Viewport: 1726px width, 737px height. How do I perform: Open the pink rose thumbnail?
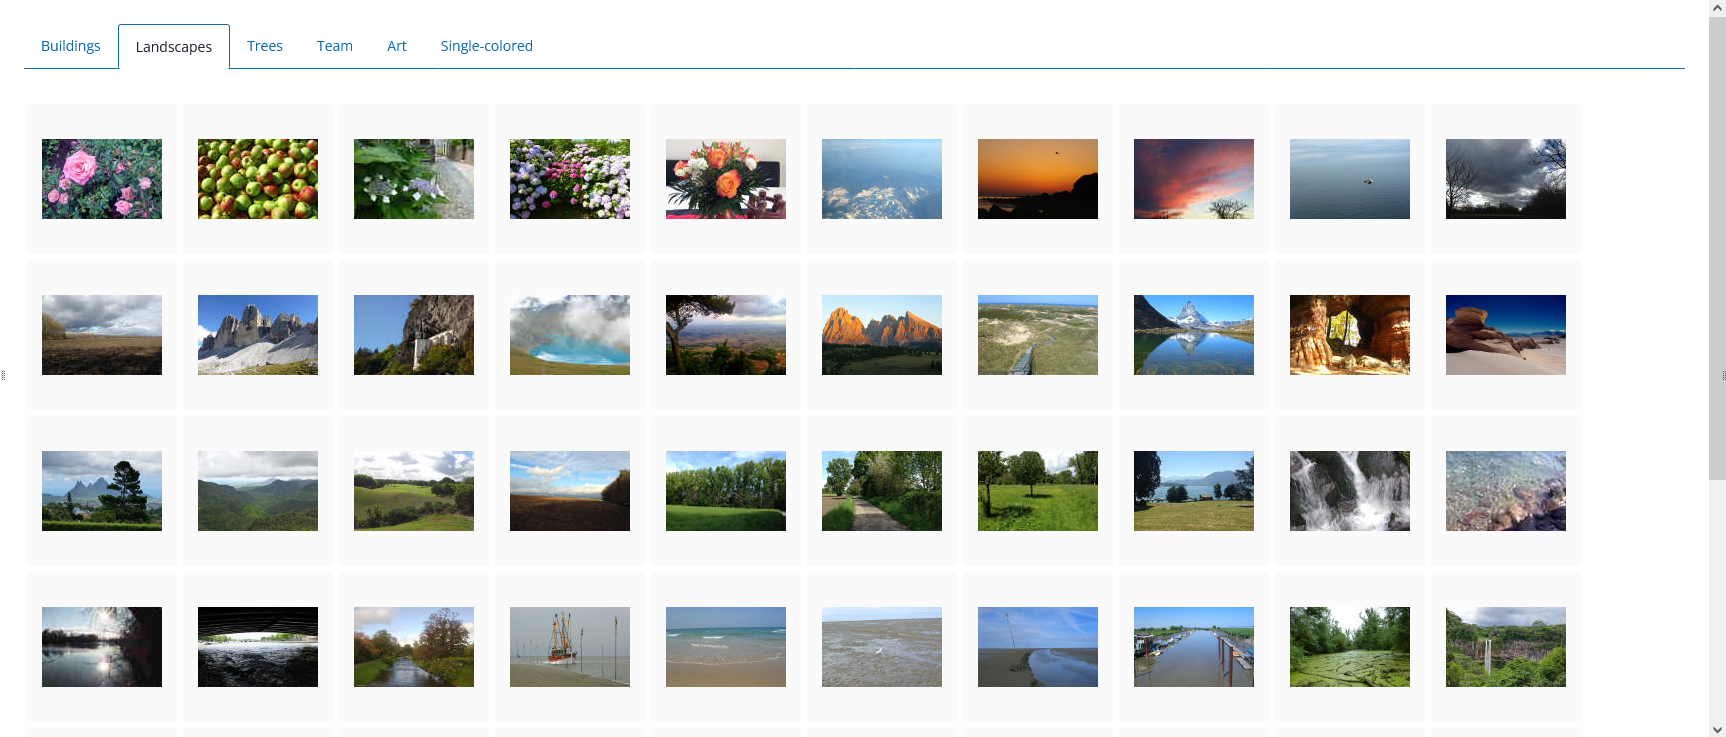point(102,179)
